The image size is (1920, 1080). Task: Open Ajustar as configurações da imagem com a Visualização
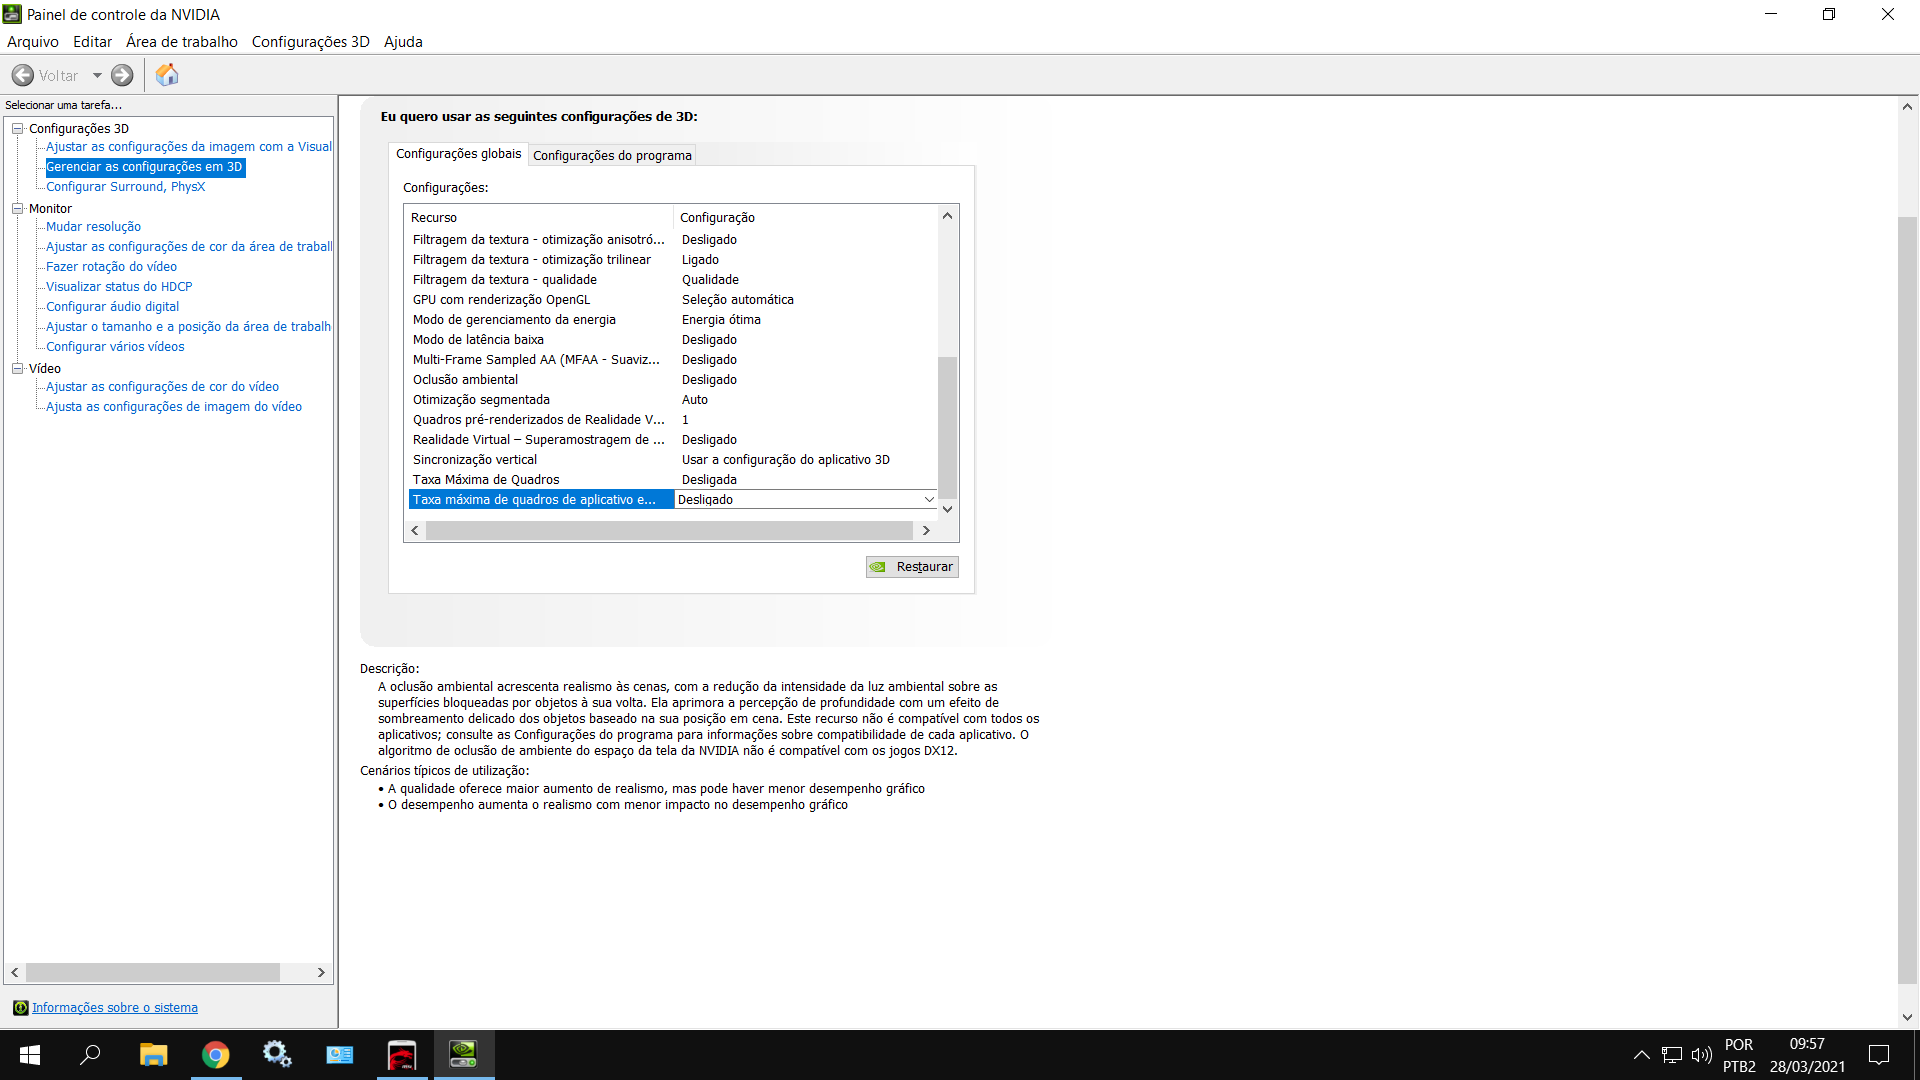coord(189,147)
